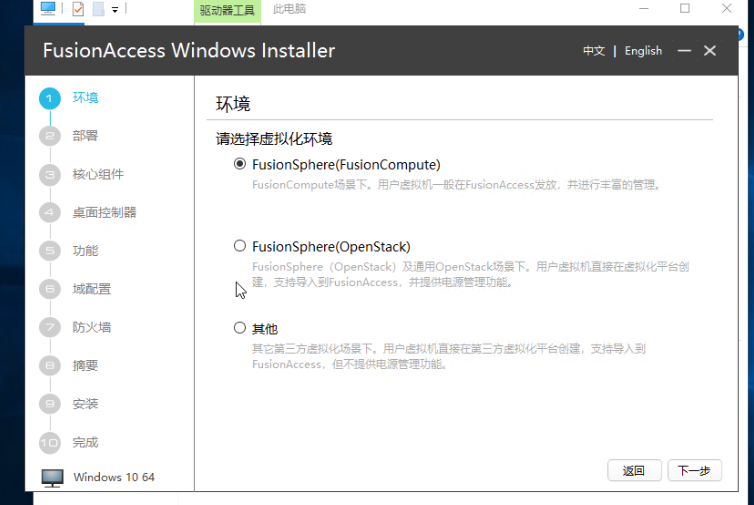Viewport: 754px width, 505px height.
Task: Choose the 其他 radio option
Action: click(x=240, y=328)
